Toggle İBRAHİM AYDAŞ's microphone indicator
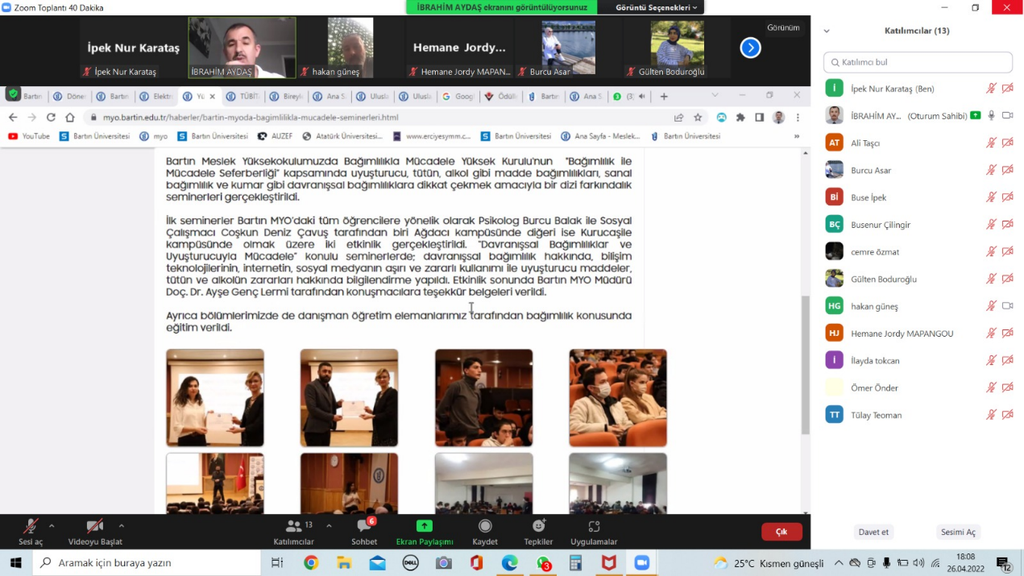This screenshot has height=576, width=1024. pos(991,115)
